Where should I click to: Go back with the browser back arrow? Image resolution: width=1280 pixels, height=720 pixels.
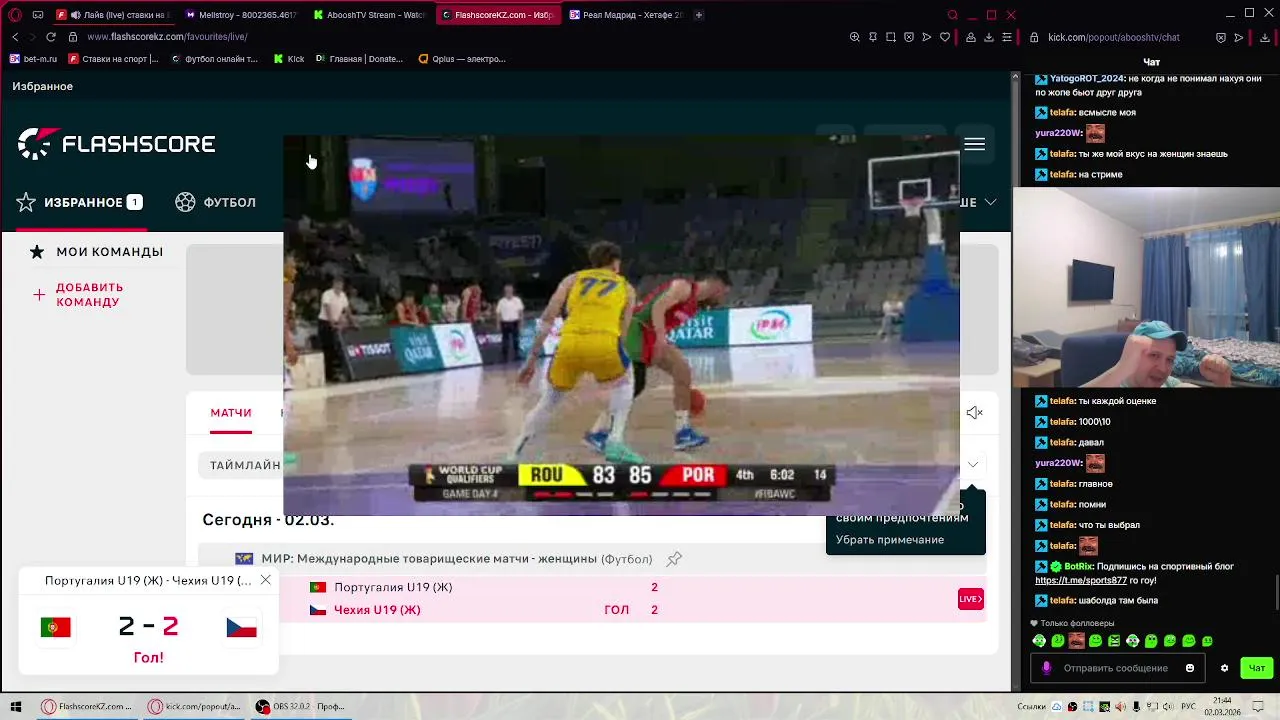click(15, 37)
